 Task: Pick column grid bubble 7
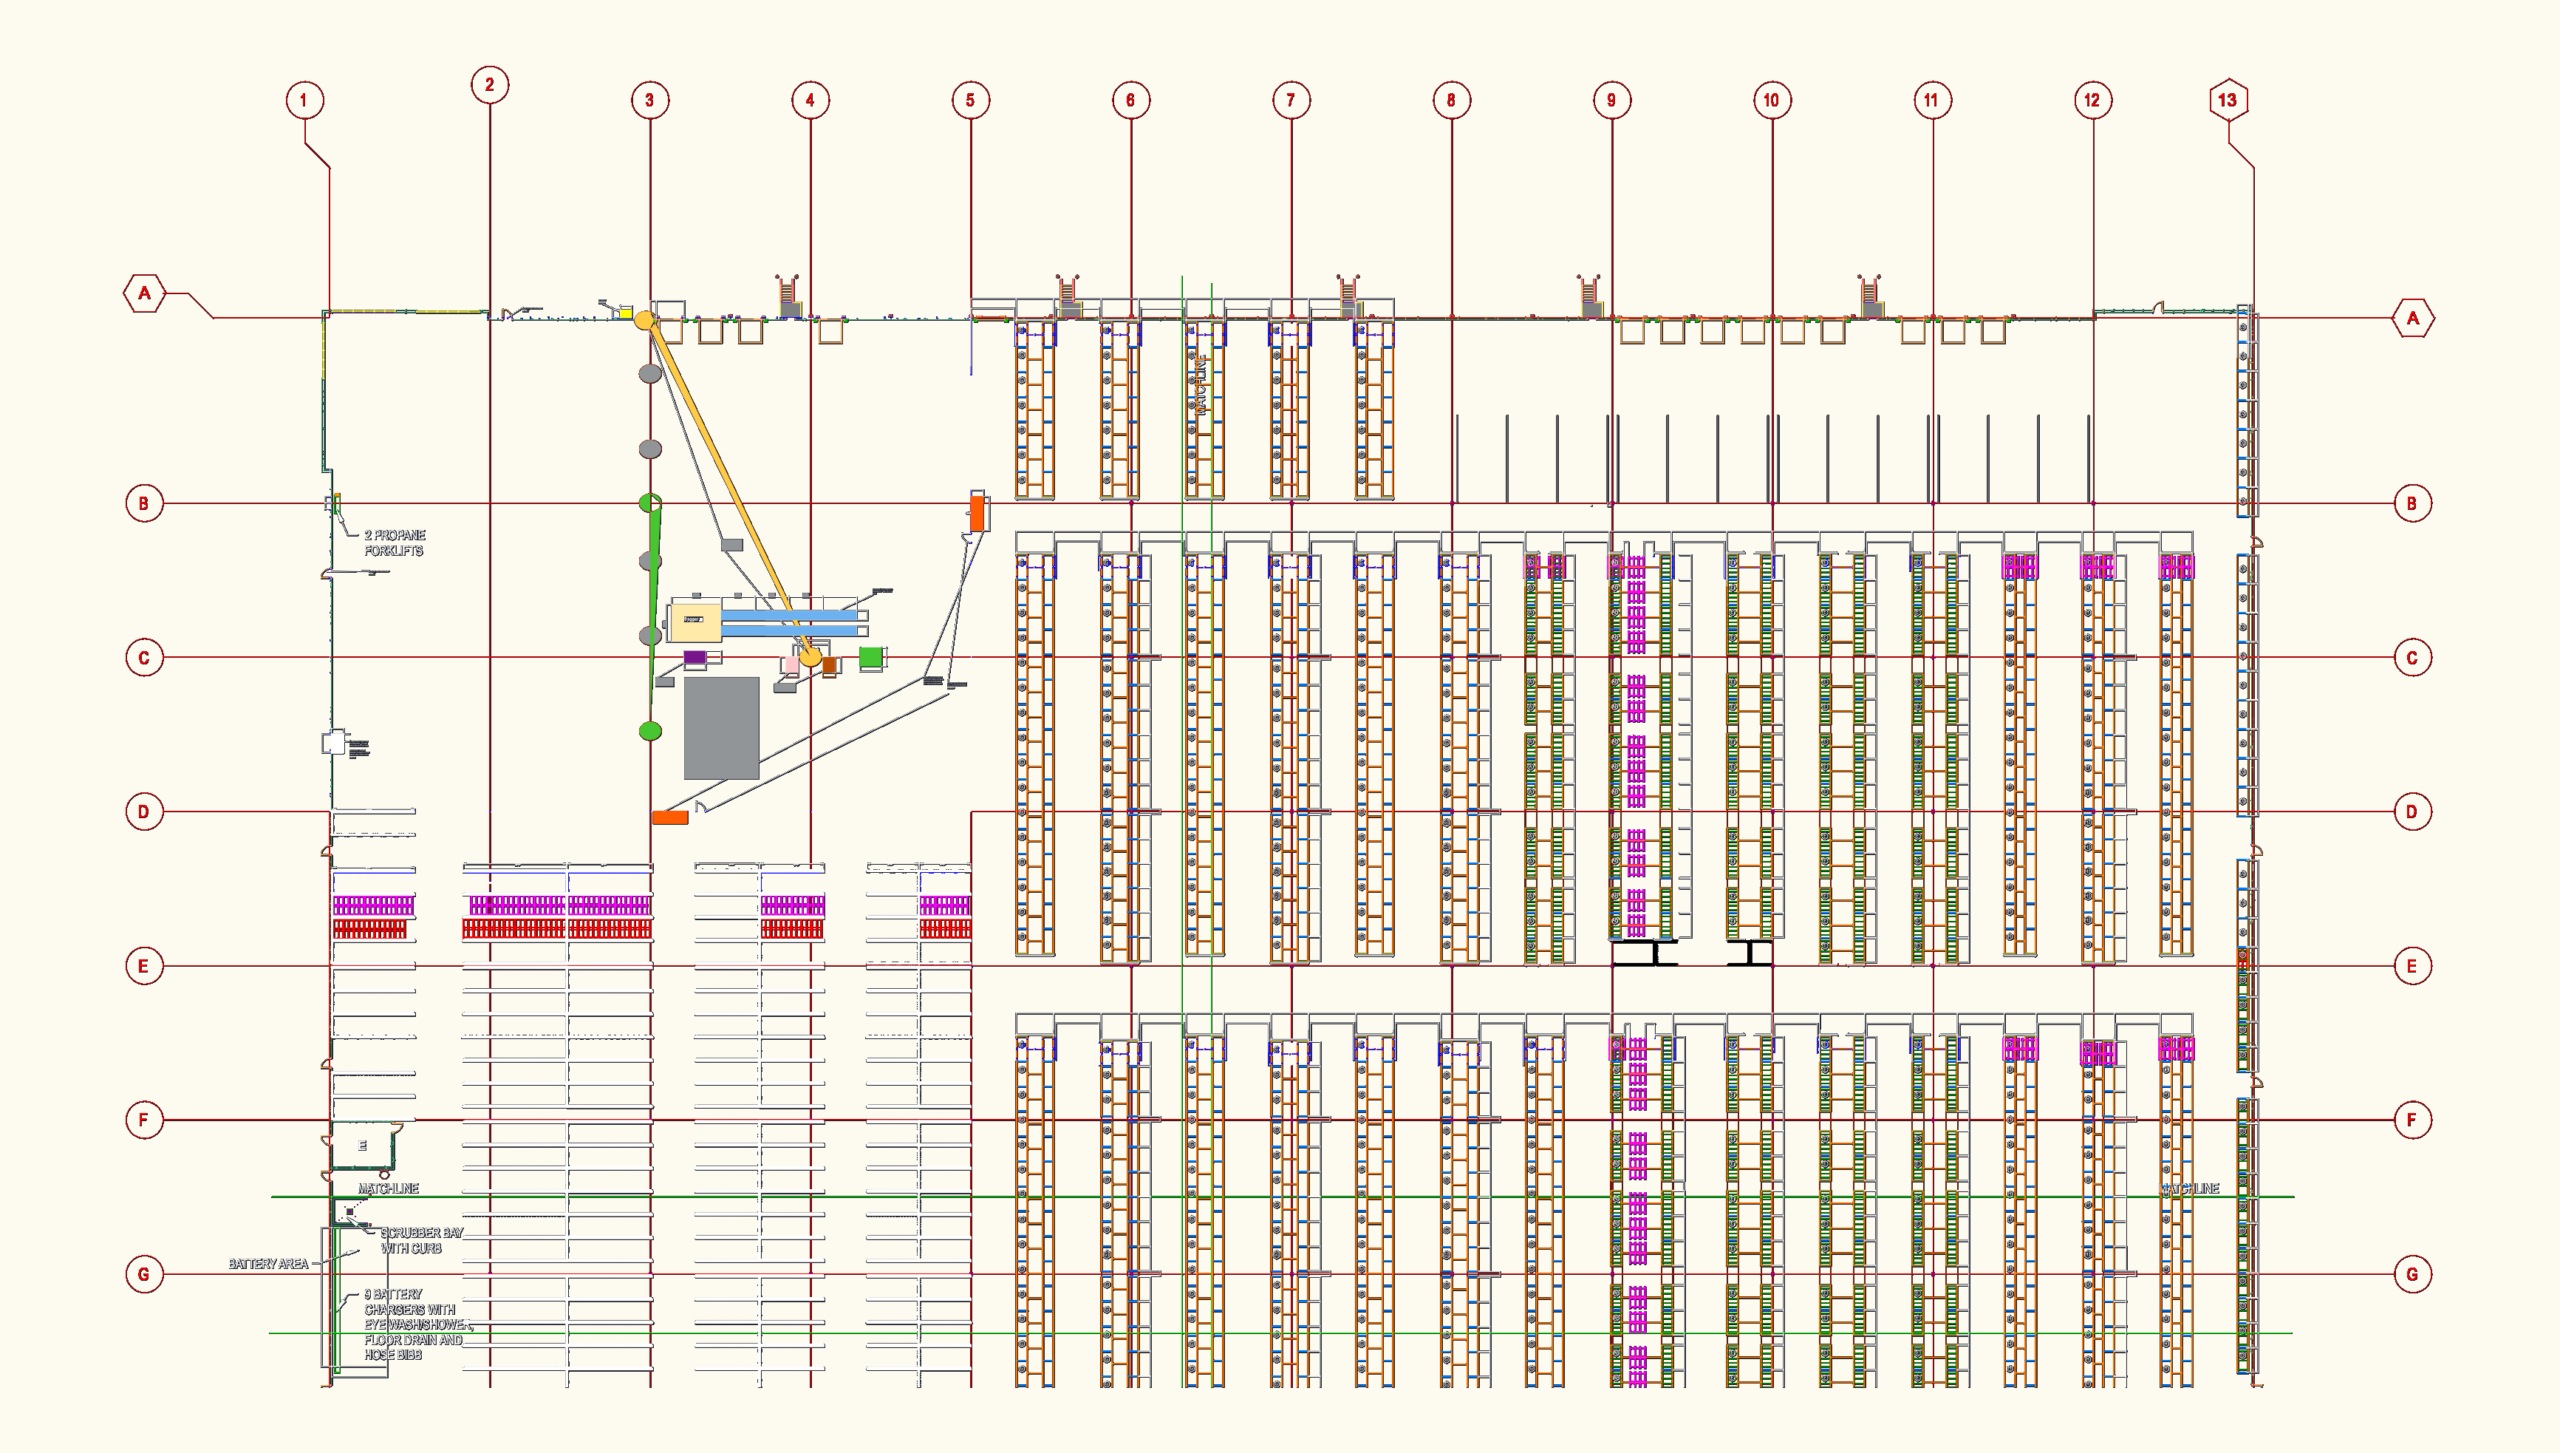pyautogui.click(x=1291, y=100)
